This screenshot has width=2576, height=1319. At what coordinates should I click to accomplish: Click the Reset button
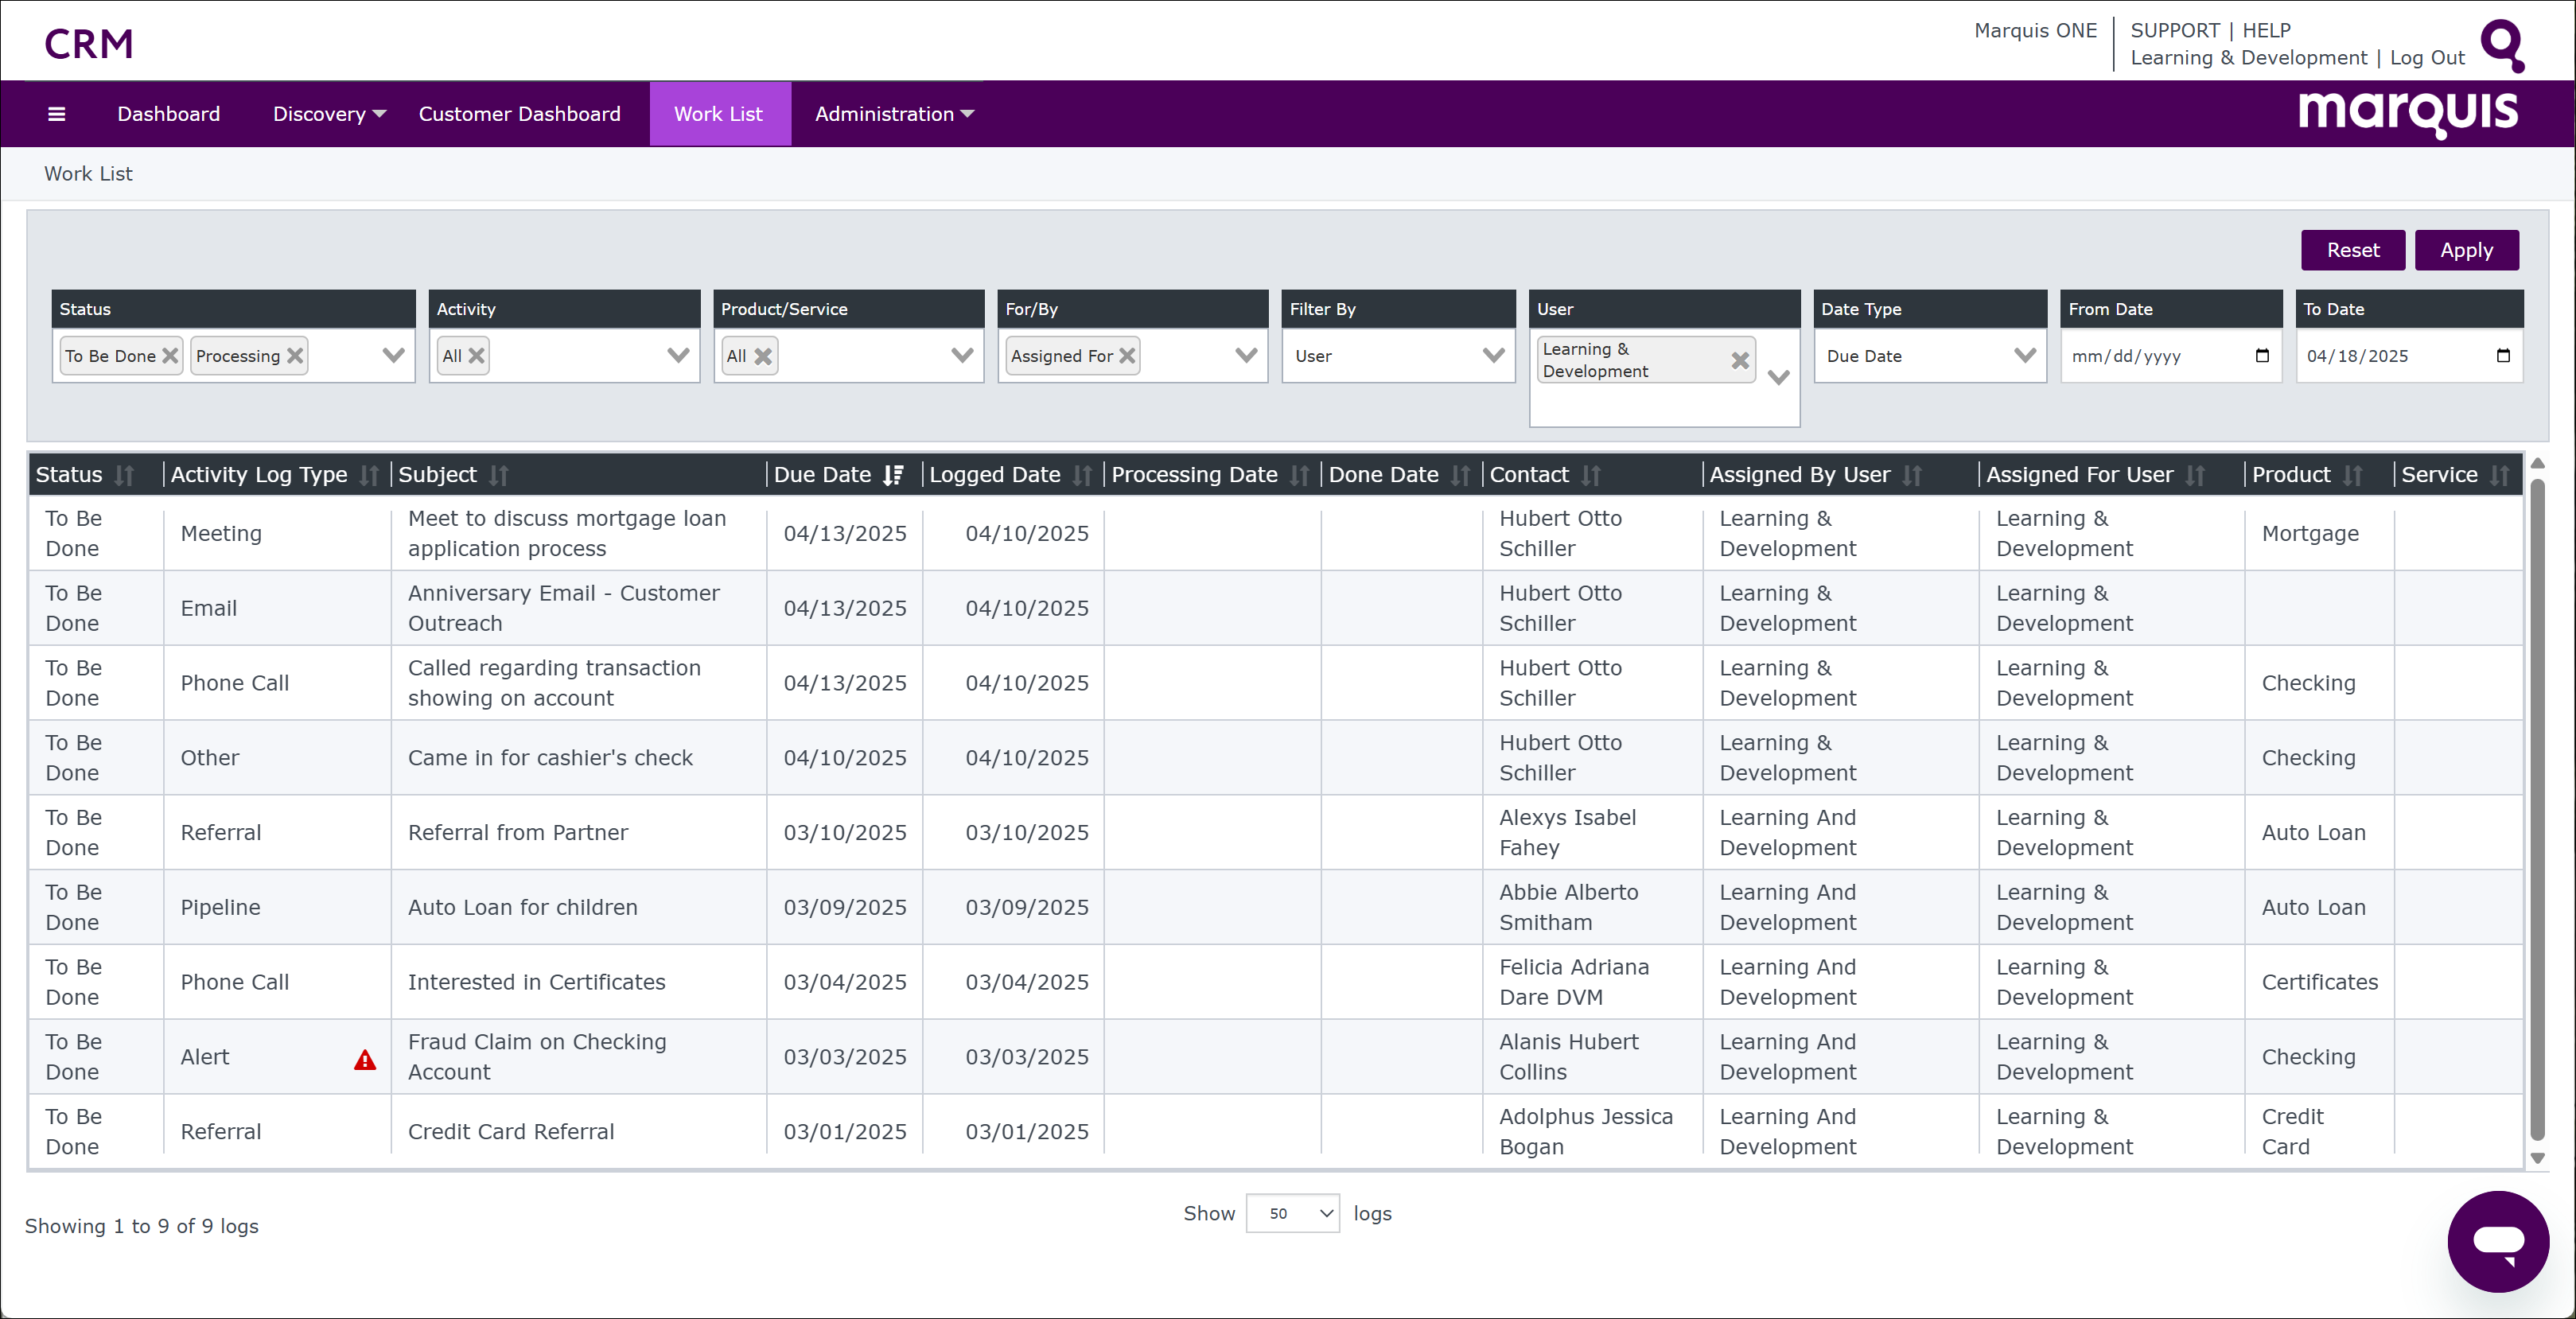coord(2352,250)
